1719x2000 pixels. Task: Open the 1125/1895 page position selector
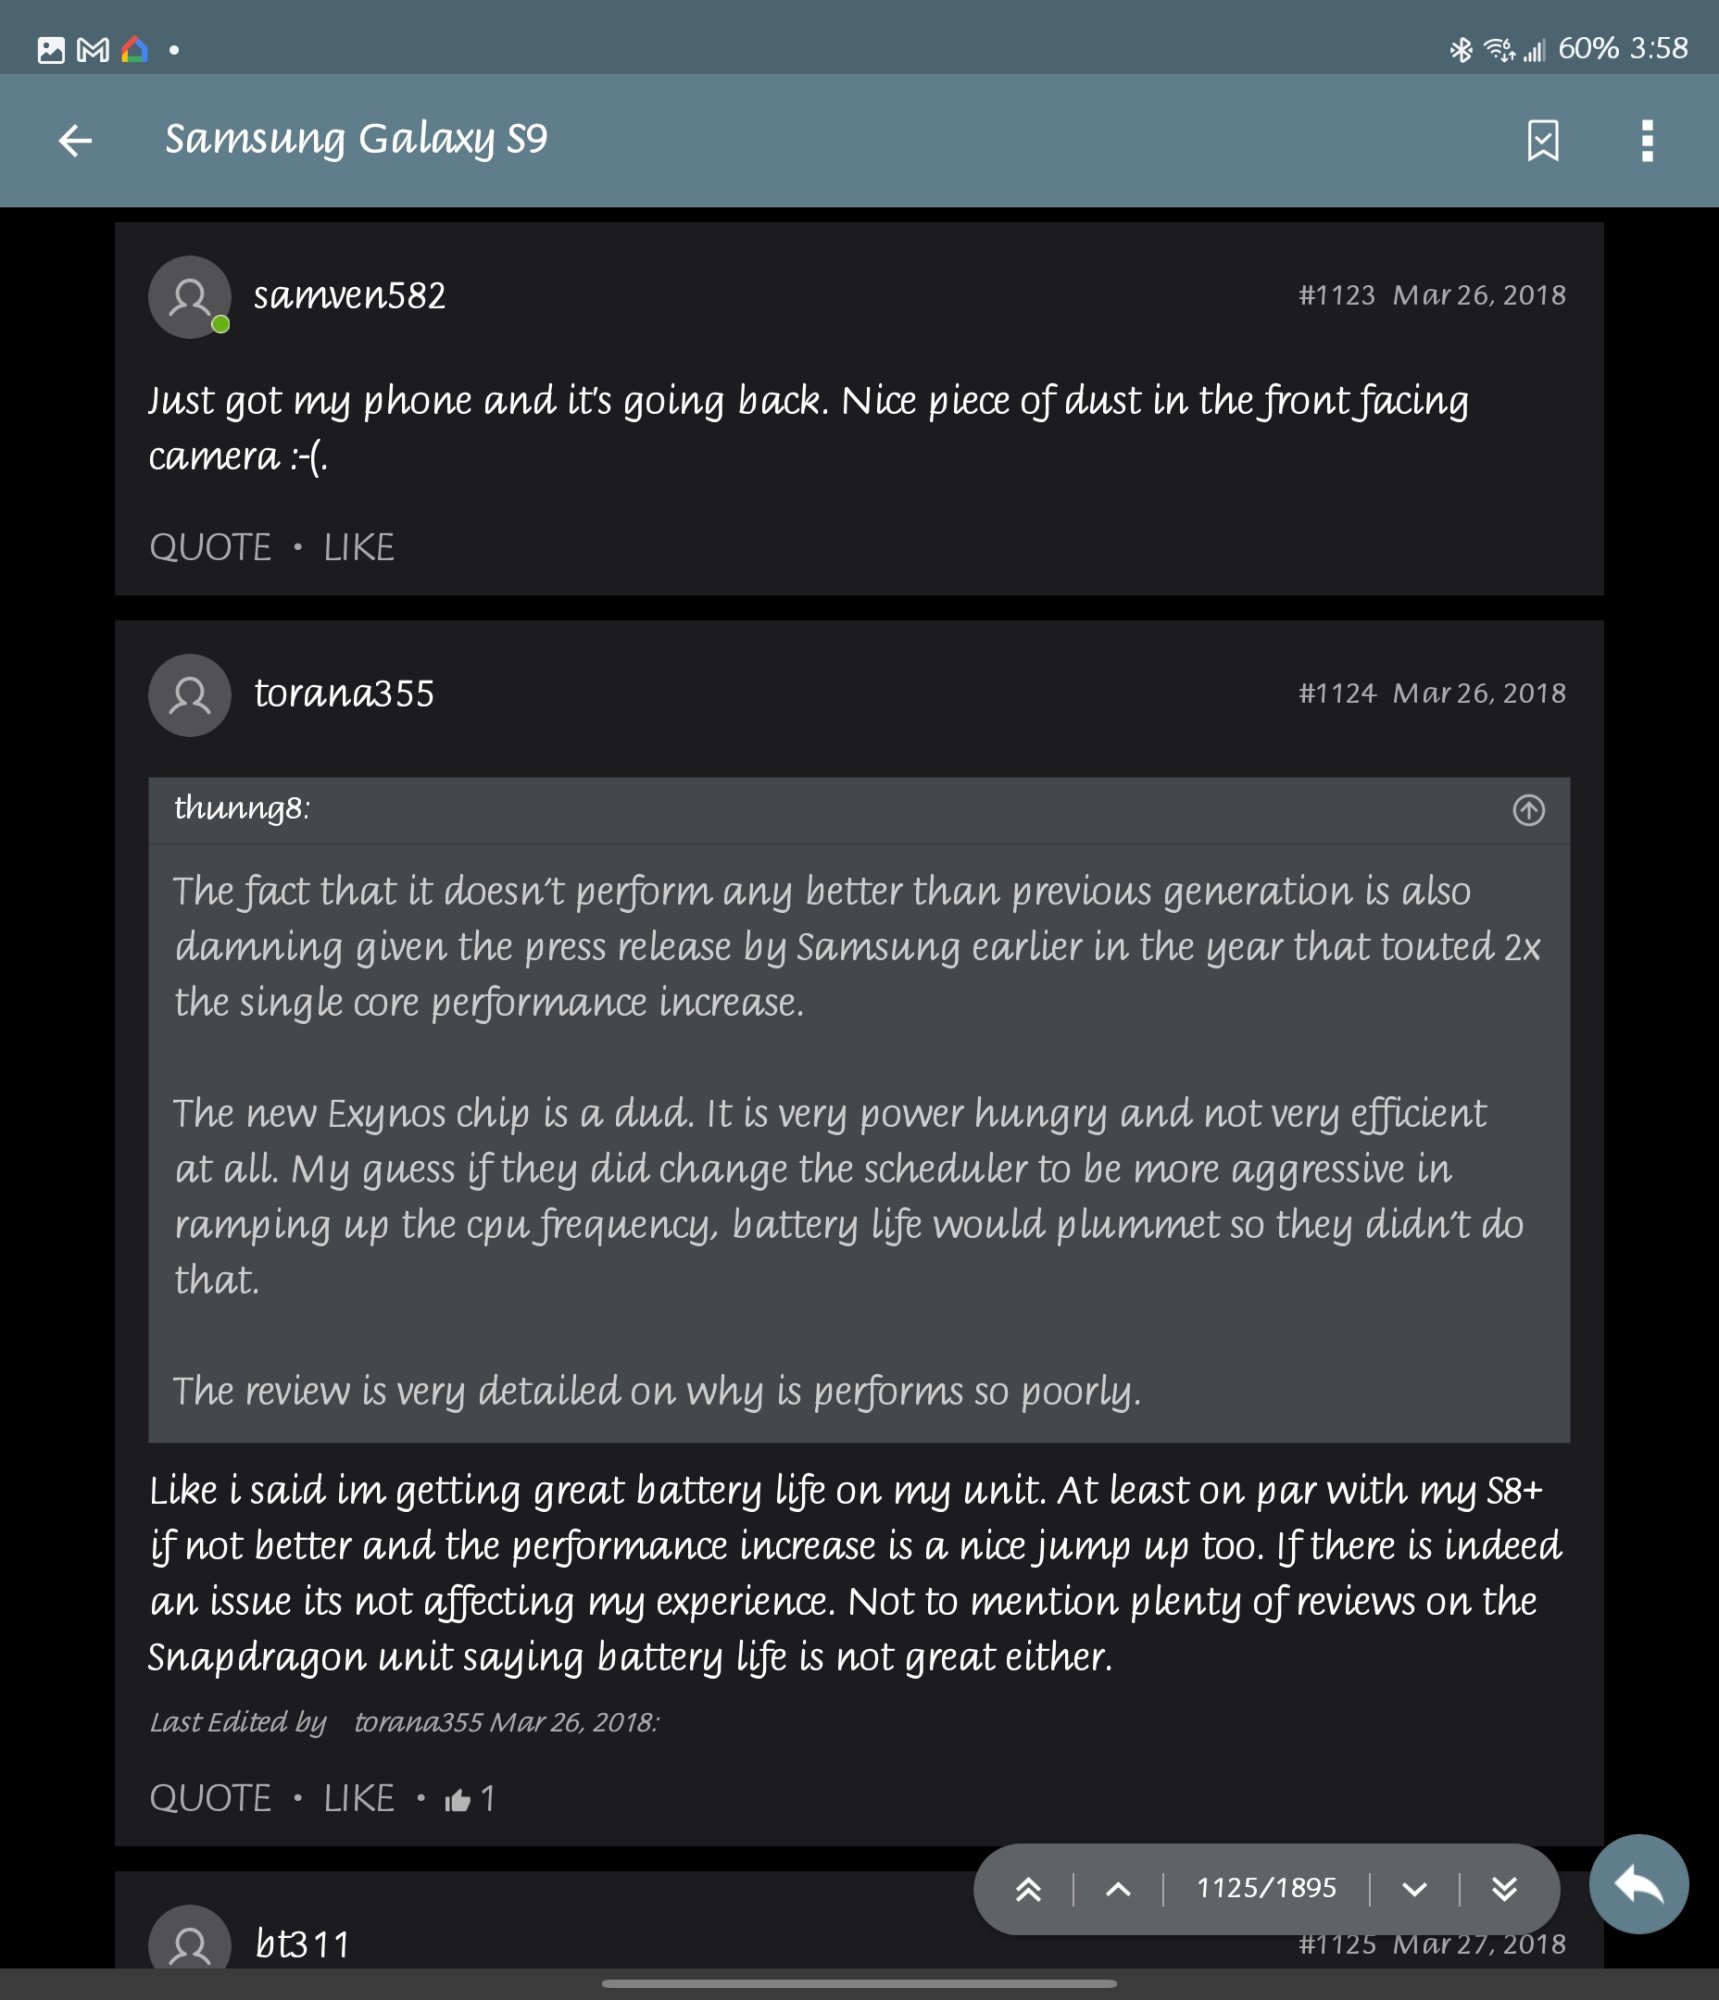point(1265,1889)
